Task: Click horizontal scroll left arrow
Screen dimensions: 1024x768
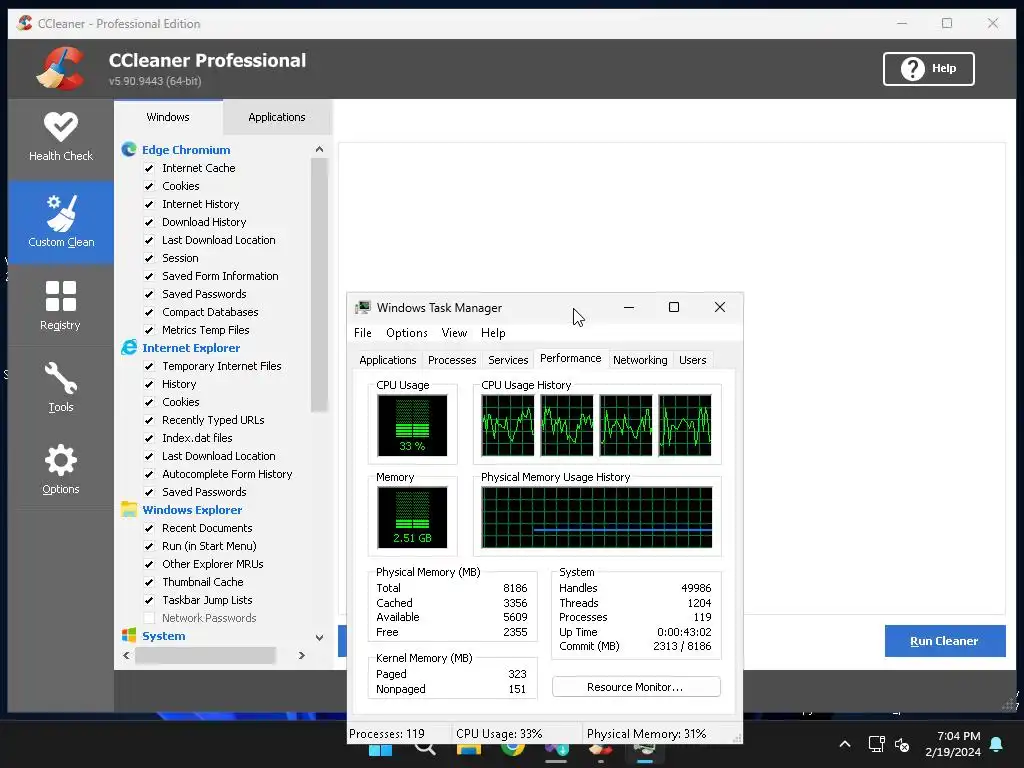Action: point(127,655)
